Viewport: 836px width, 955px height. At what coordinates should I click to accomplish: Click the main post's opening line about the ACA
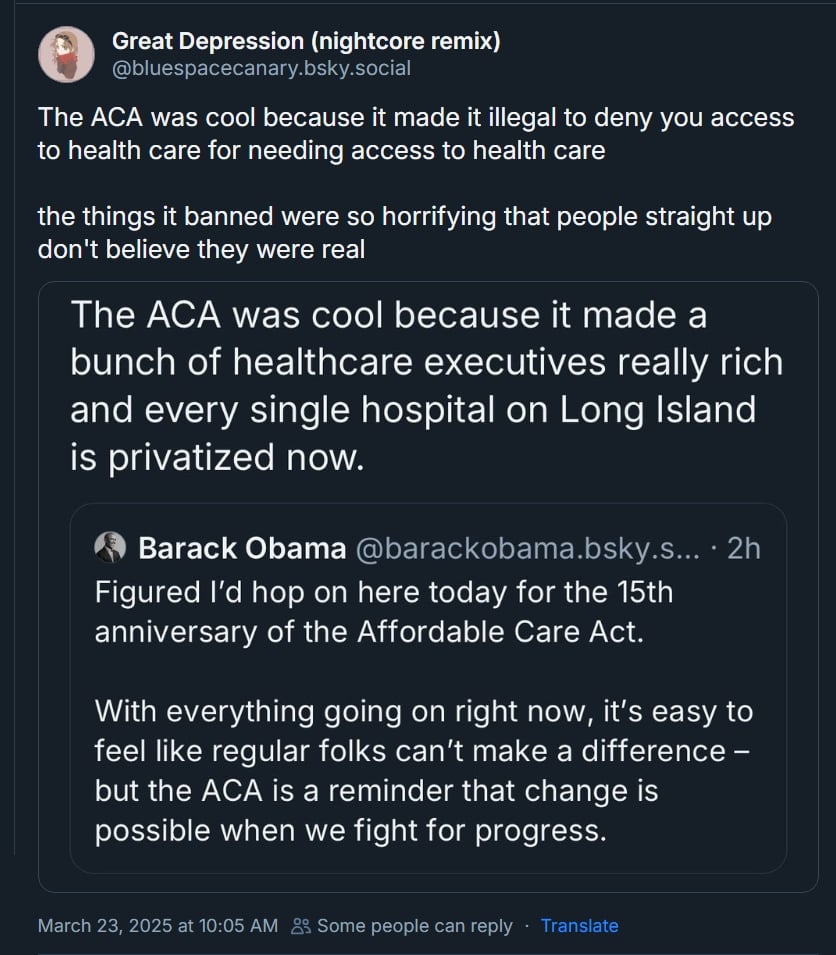click(416, 118)
